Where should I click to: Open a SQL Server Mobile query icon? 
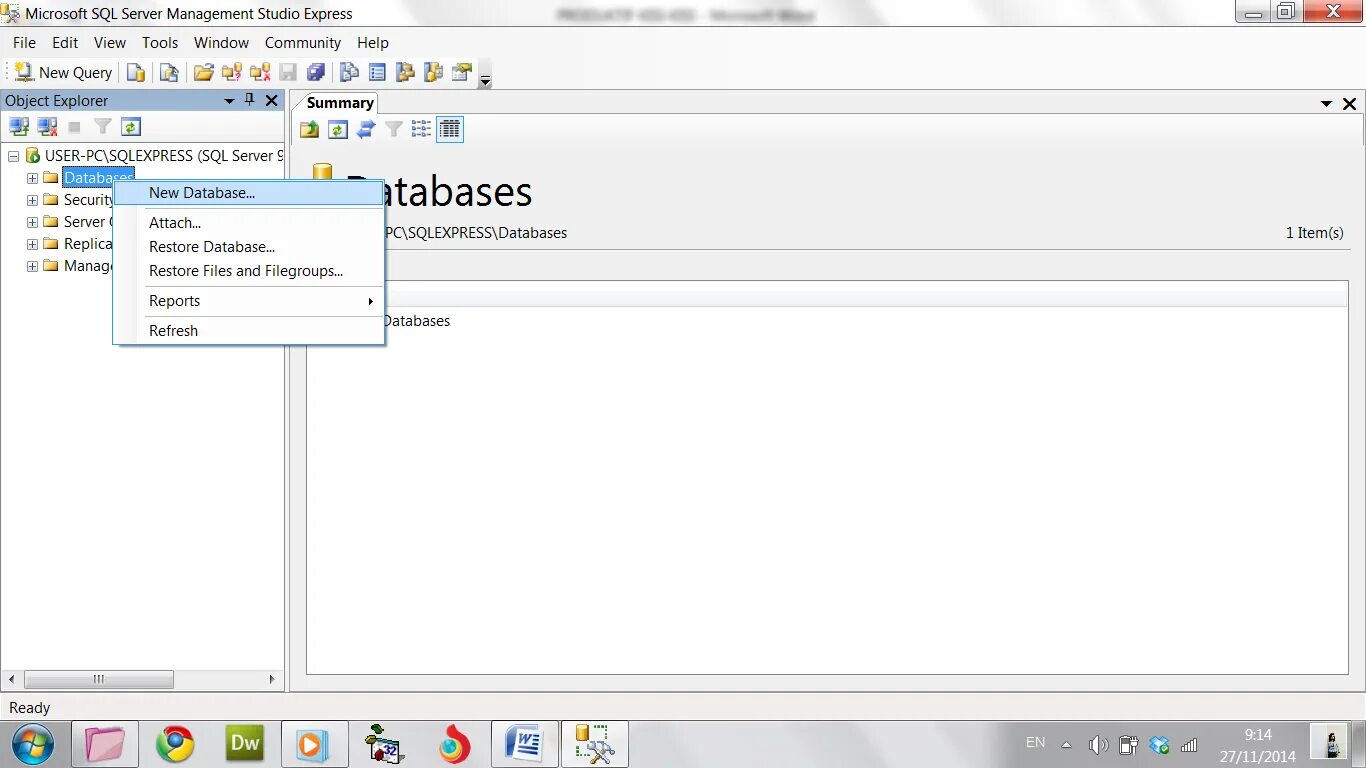(x=169, y=72)
